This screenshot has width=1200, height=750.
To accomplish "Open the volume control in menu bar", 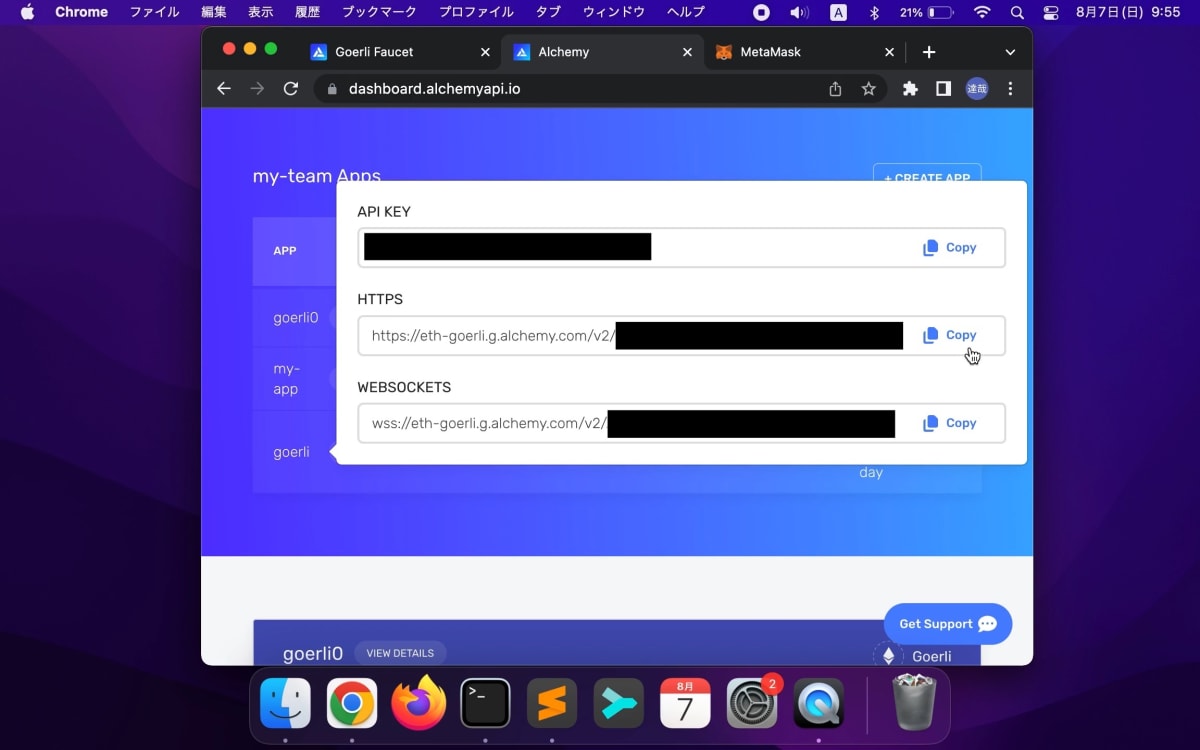I will [x=799, y=12].
